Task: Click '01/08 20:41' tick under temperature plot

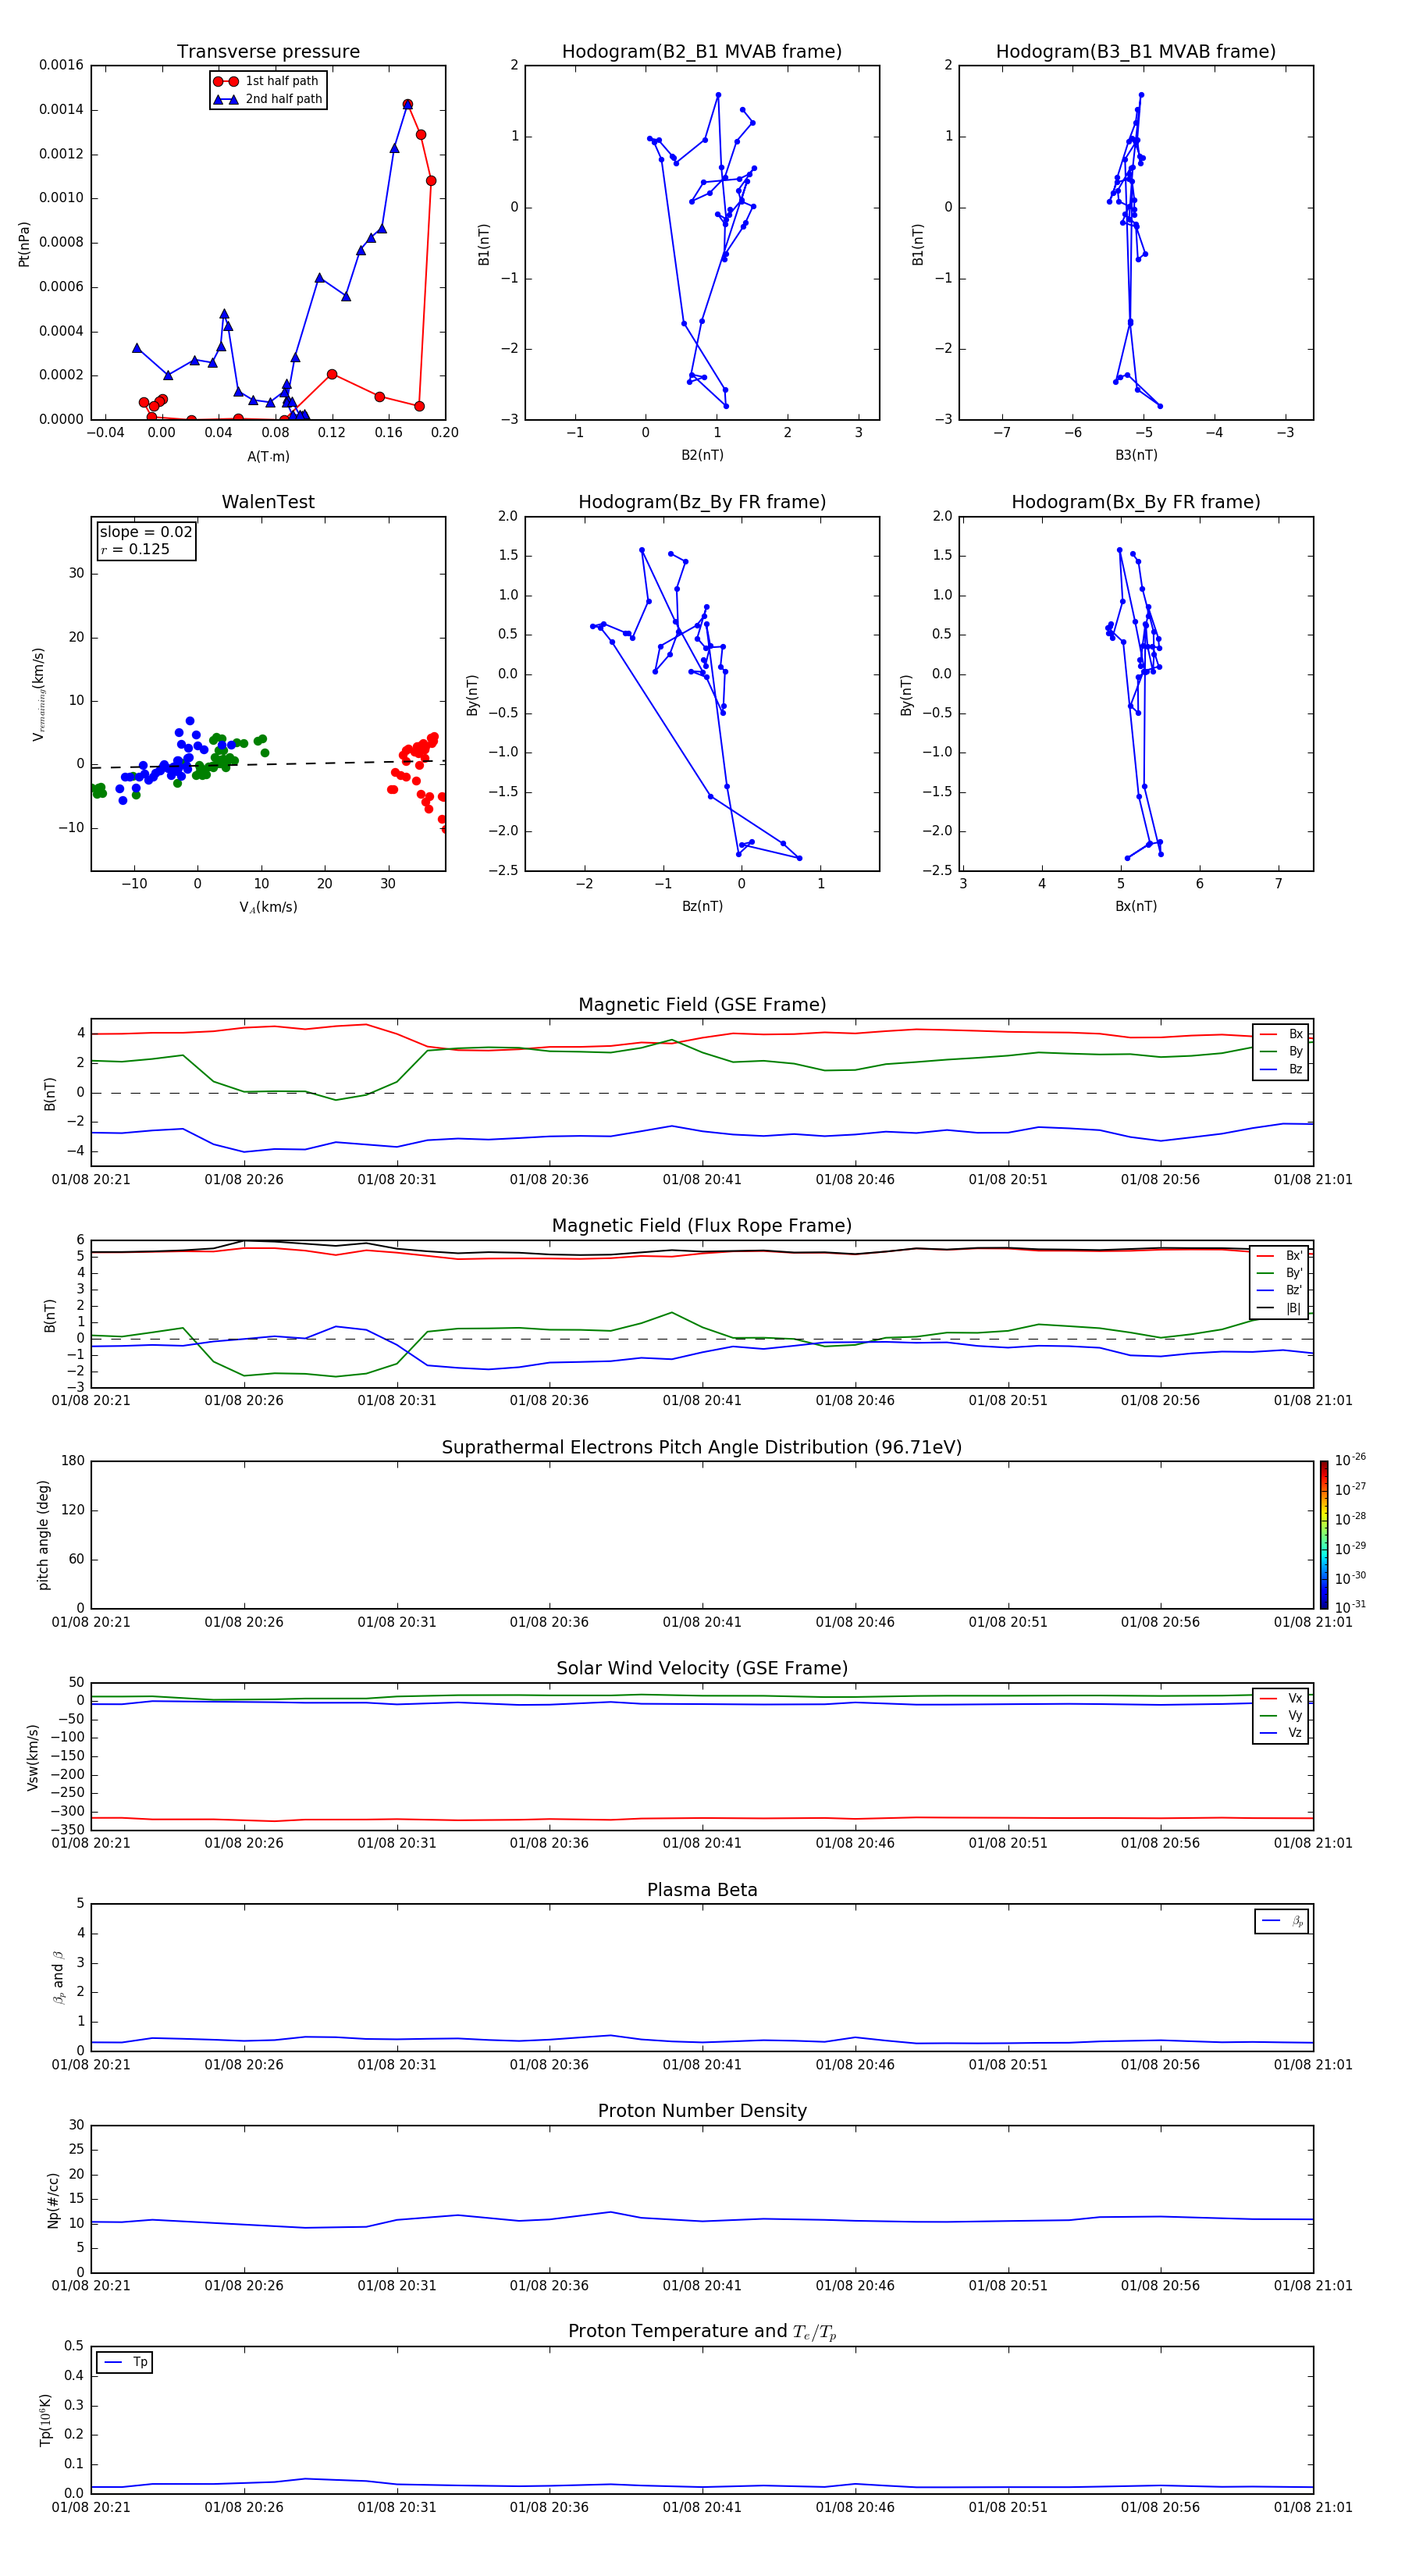Action: pyautogui.click(x=702, y=2507)
